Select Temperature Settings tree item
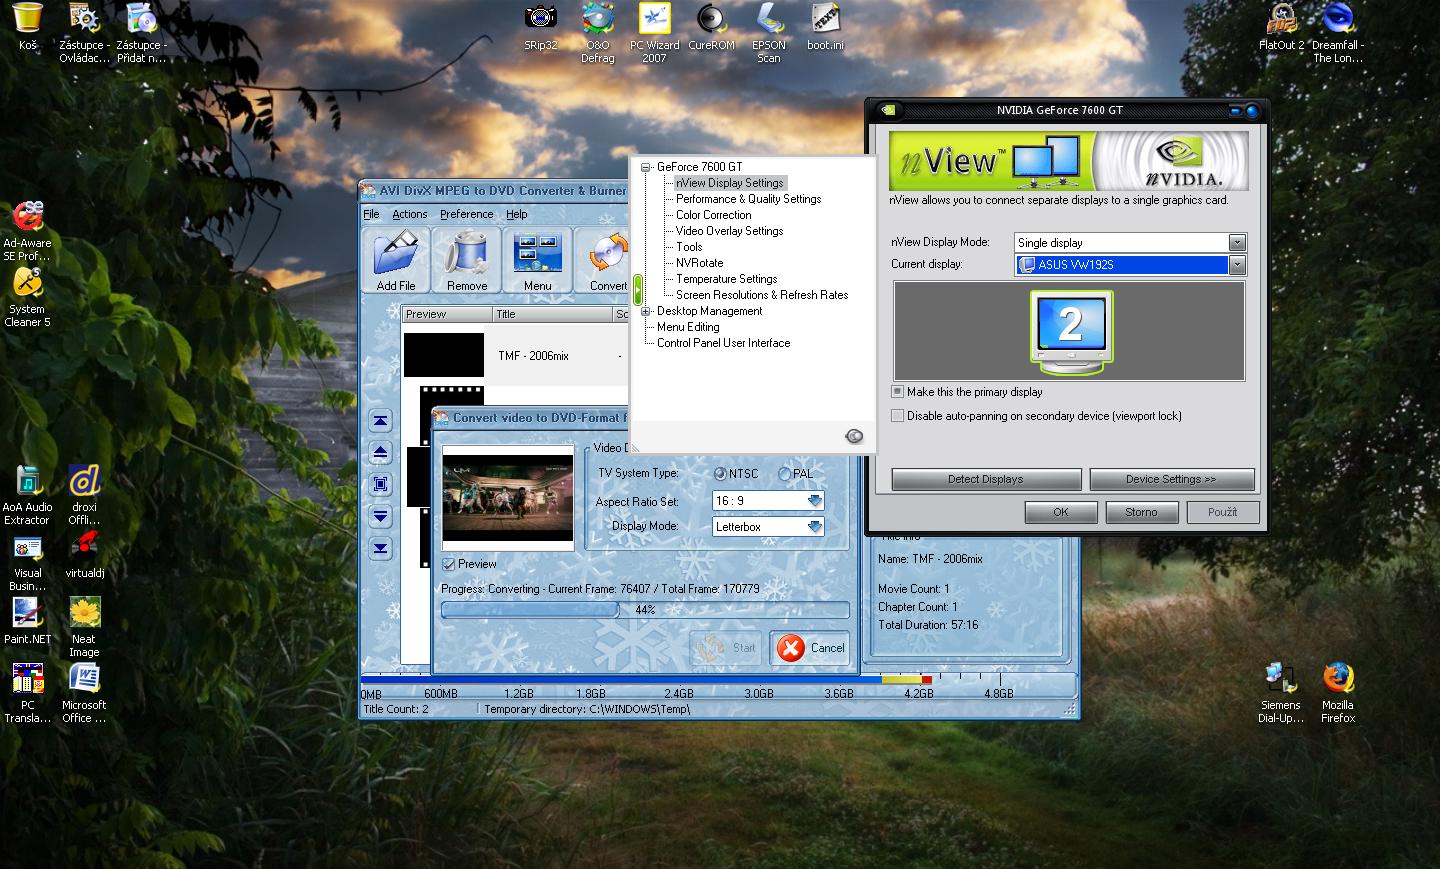The height and width of the screenshot is (869, 1440). click(726, 279)
